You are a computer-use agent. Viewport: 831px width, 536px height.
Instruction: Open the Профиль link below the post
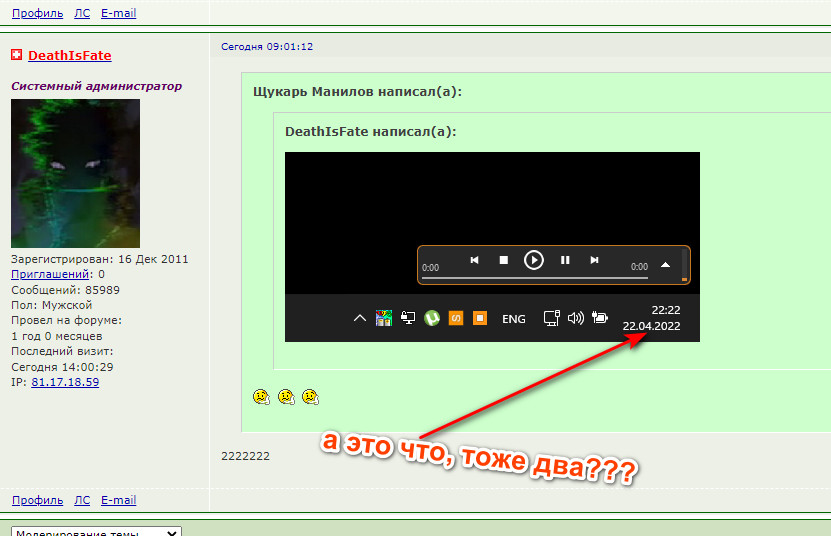[x=38, y=500]
